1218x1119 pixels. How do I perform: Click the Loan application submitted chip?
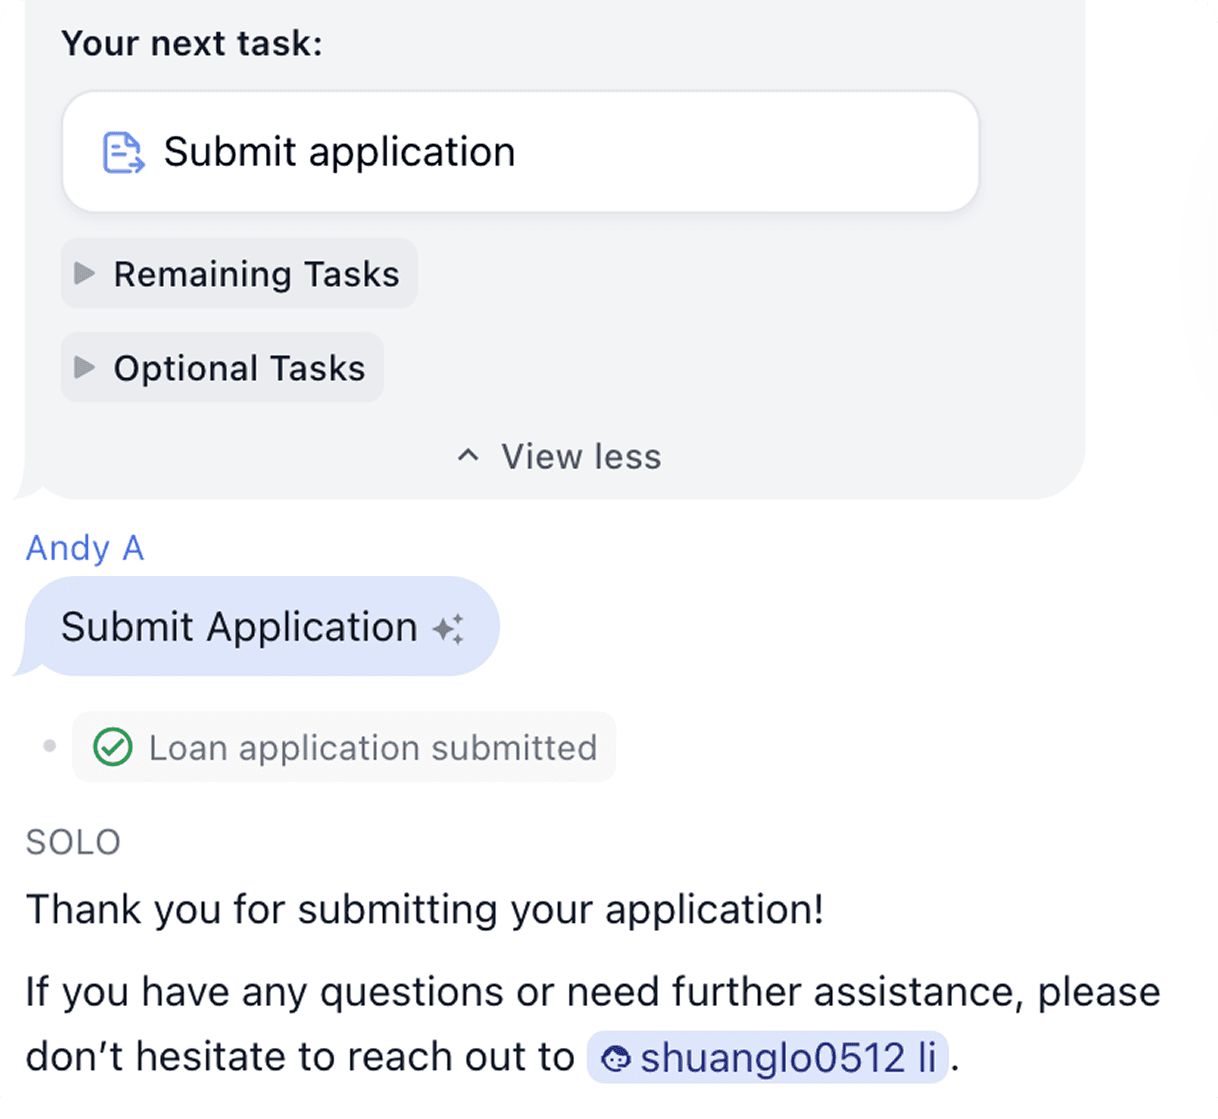[372, 748]
